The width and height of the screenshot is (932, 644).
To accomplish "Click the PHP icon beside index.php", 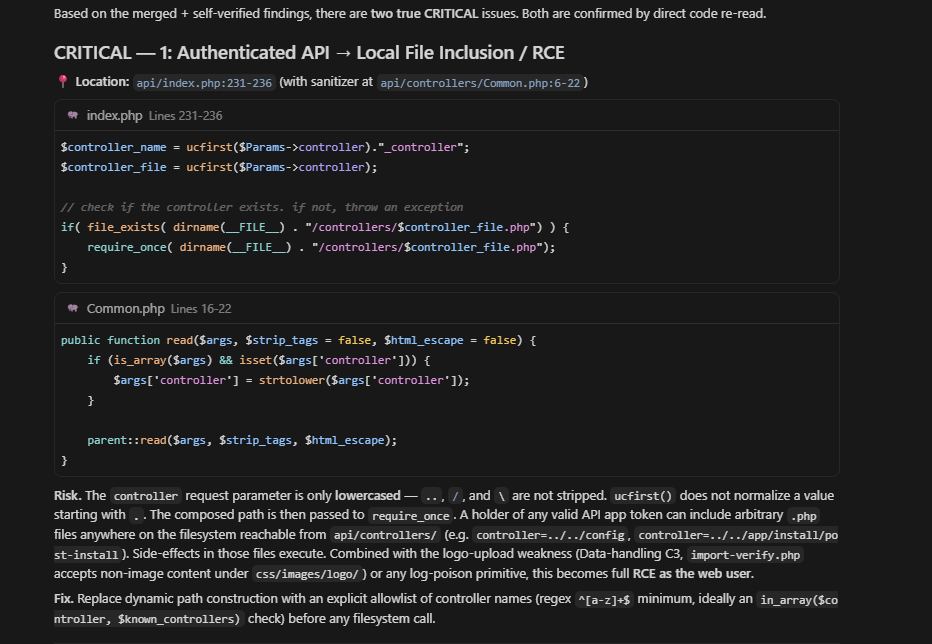I will pyautogui.click(x=73, y=115).
